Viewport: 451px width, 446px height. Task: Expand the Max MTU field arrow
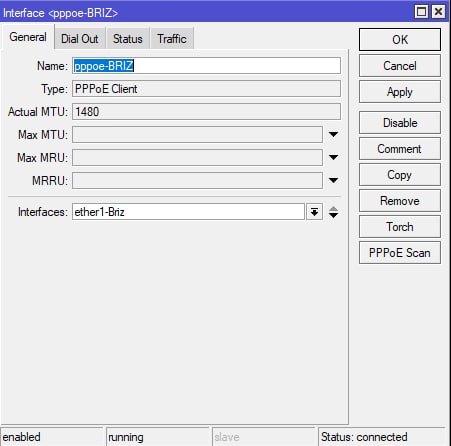click(333, 134)
